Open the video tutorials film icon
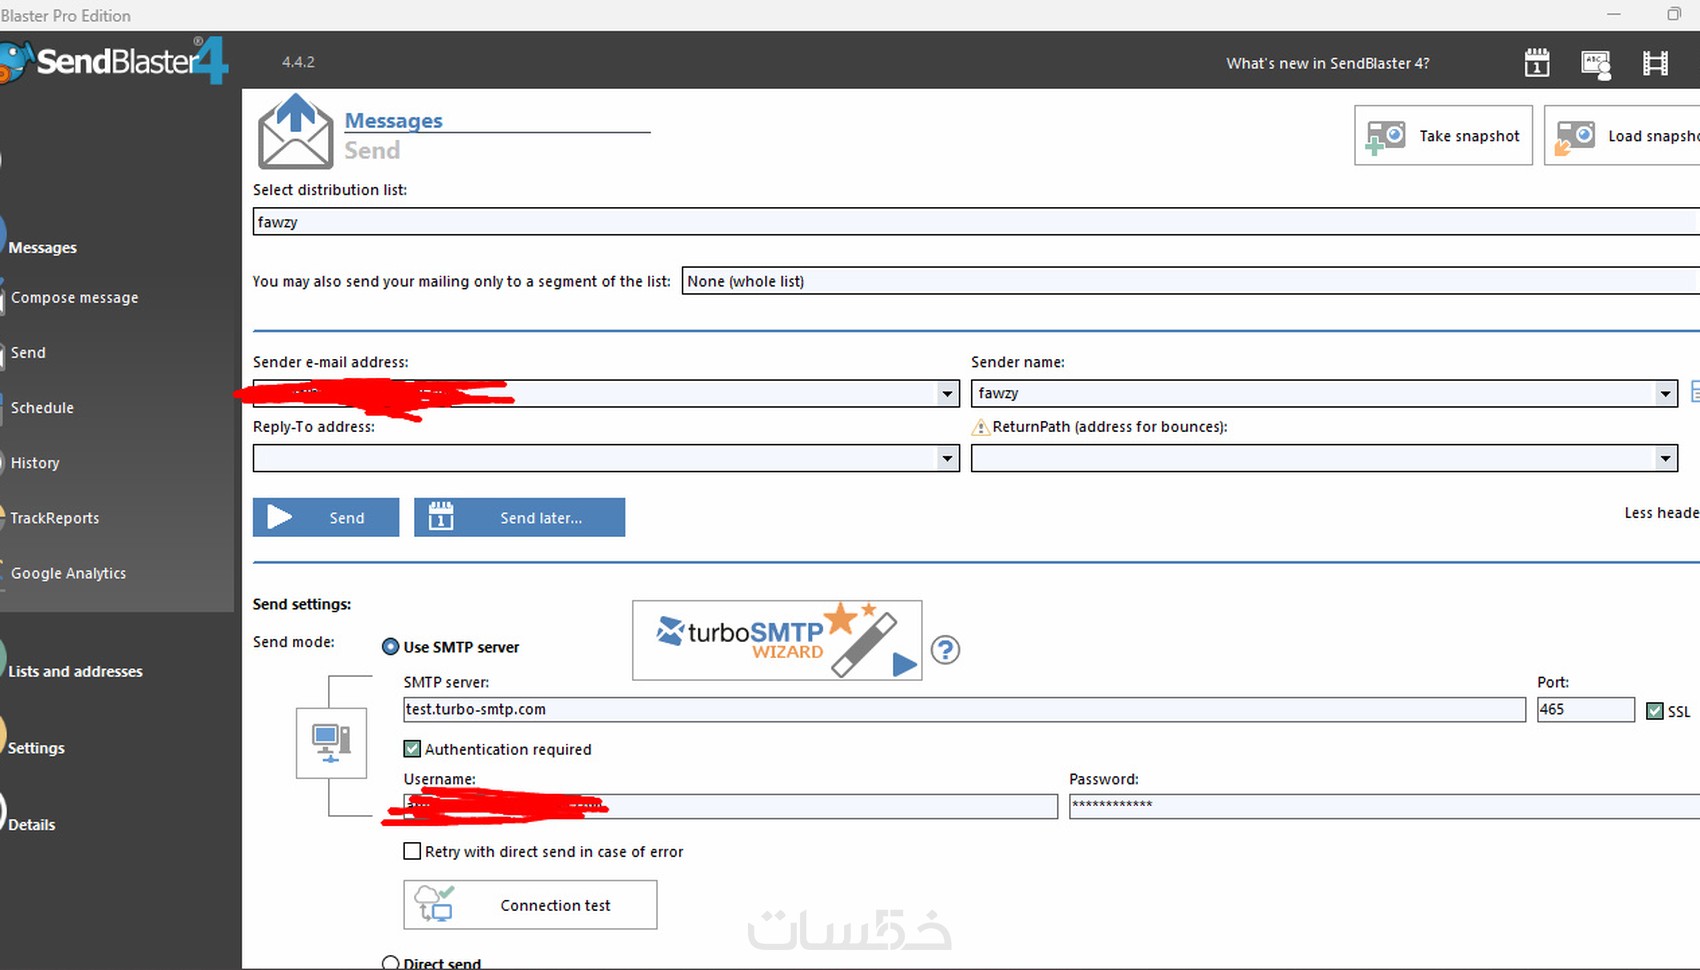The height and width of the screenshot is (970, 1700). [1655, 63]
